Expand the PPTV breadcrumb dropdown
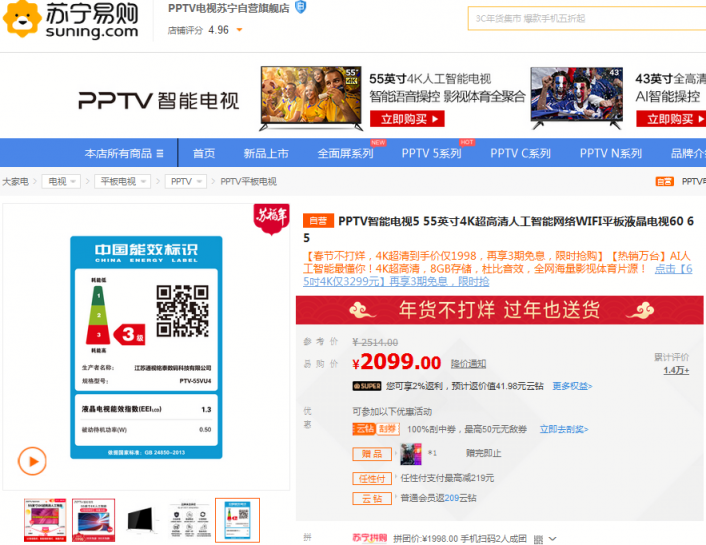Image resolution: width=706 pixels, height=545 pixels. pos(186,182)
